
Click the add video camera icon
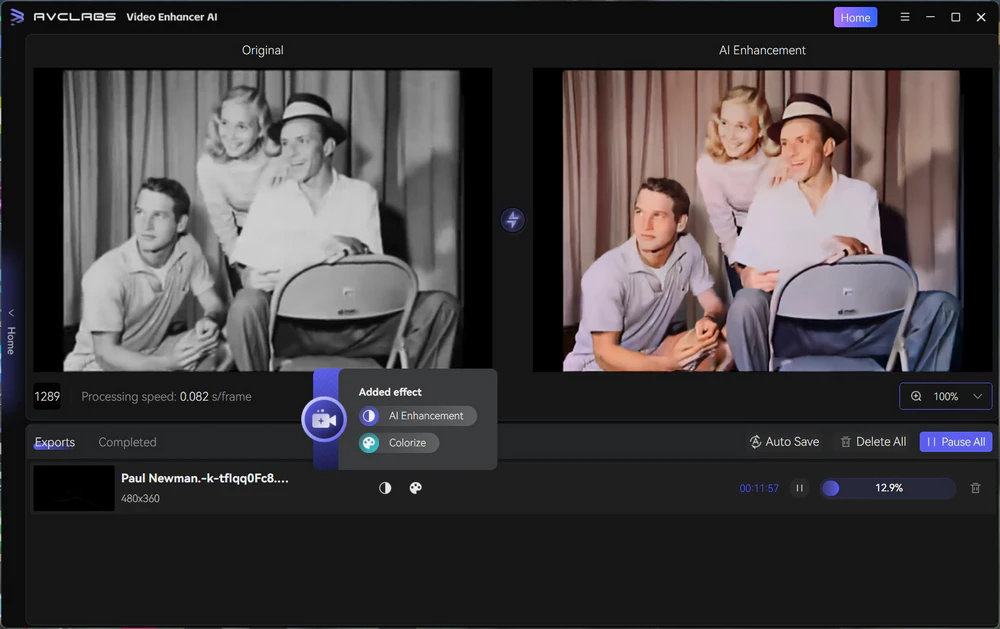(324, 420)
